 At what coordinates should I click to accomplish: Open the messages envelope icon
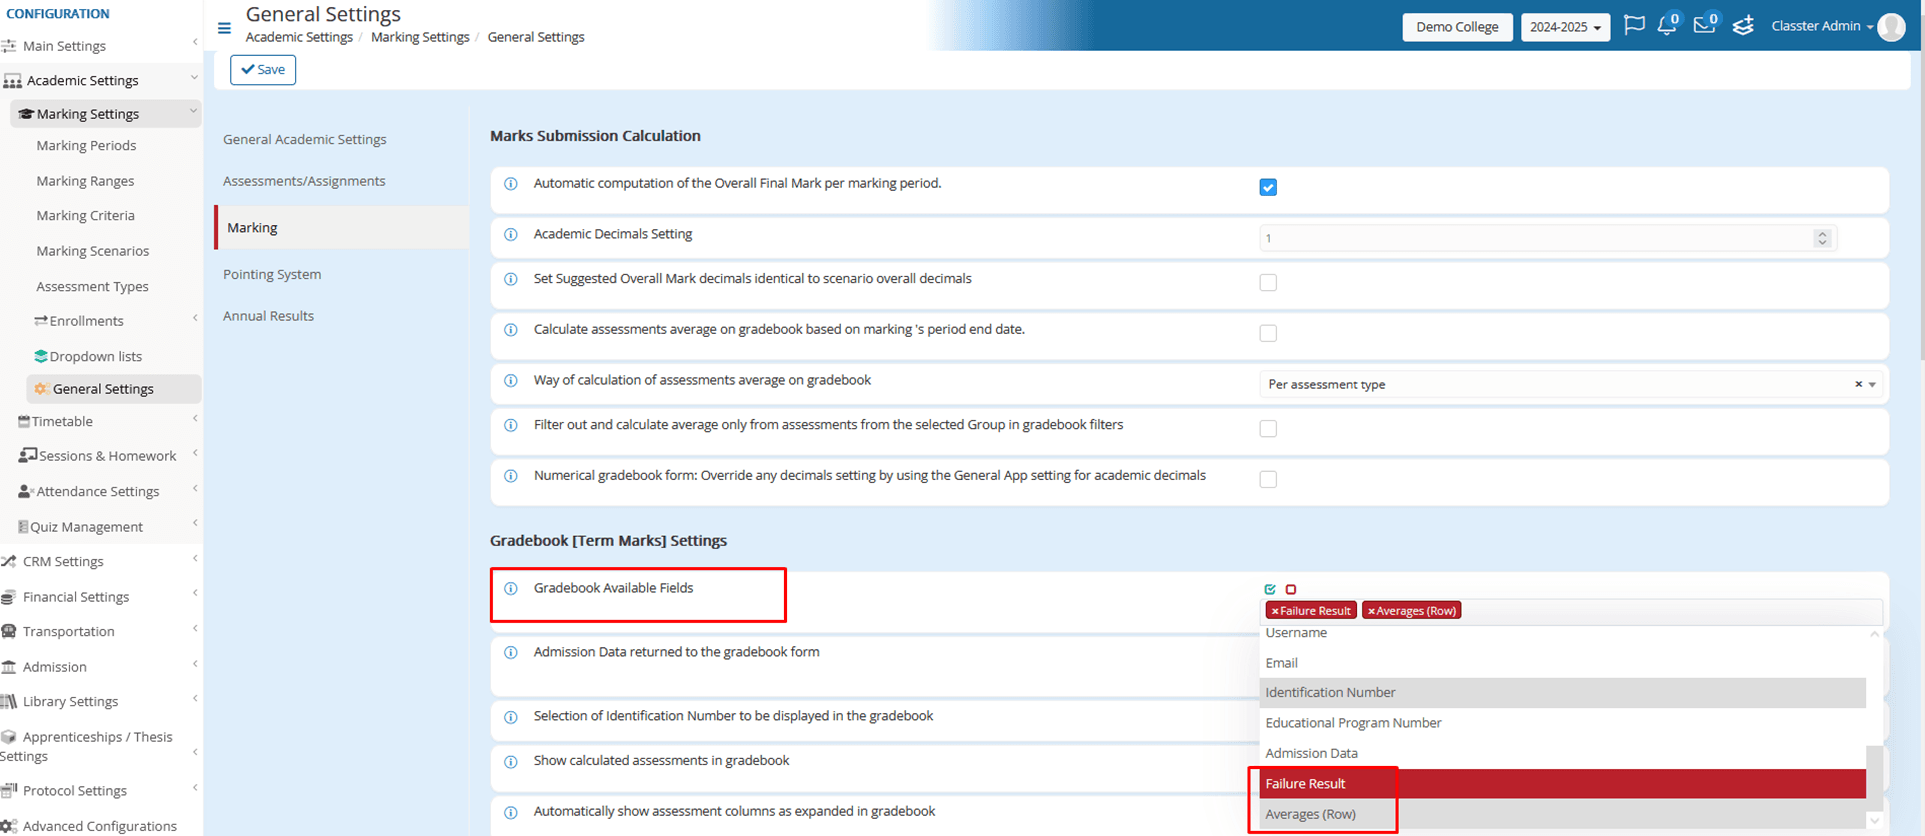click(x=1705, y=26)
